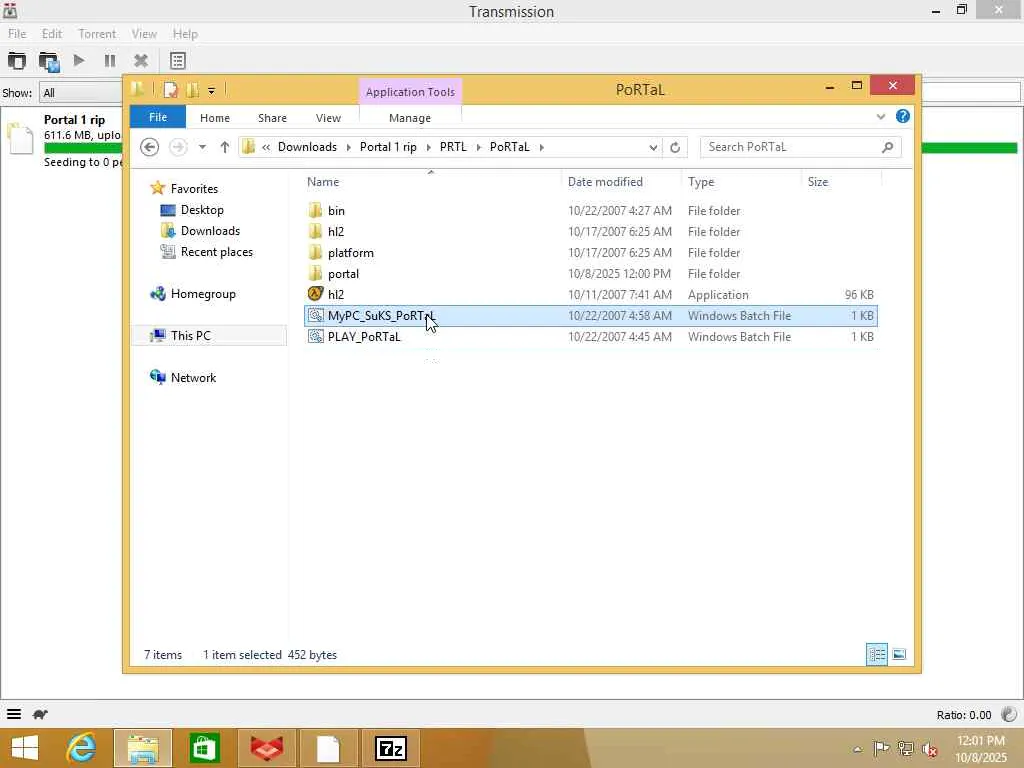1024x768 pixels.
Task: Open Transmission Edit menu
Action: [x=52, y=33]
